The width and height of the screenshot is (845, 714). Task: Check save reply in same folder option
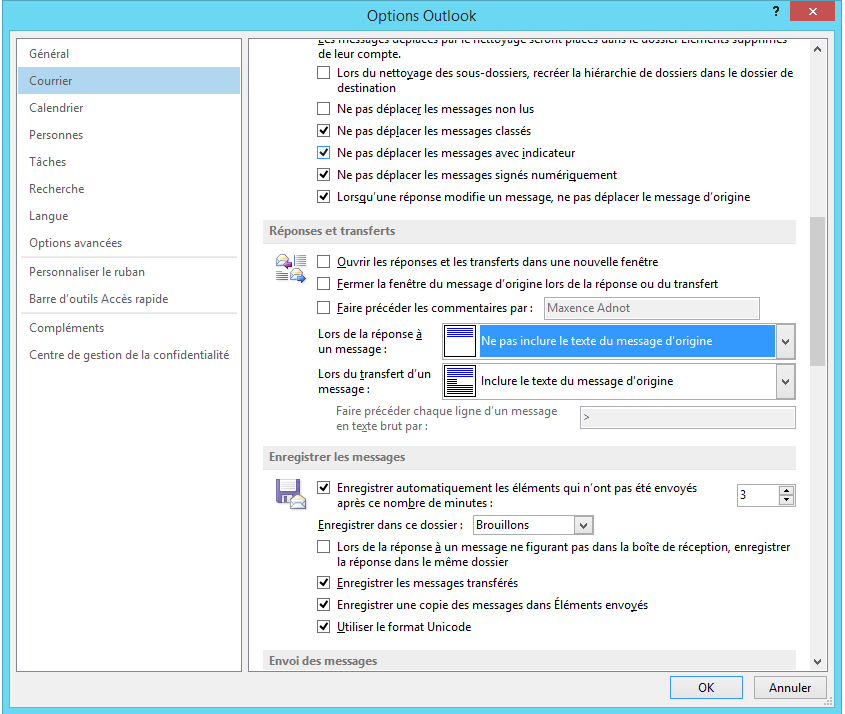[323, 547]
